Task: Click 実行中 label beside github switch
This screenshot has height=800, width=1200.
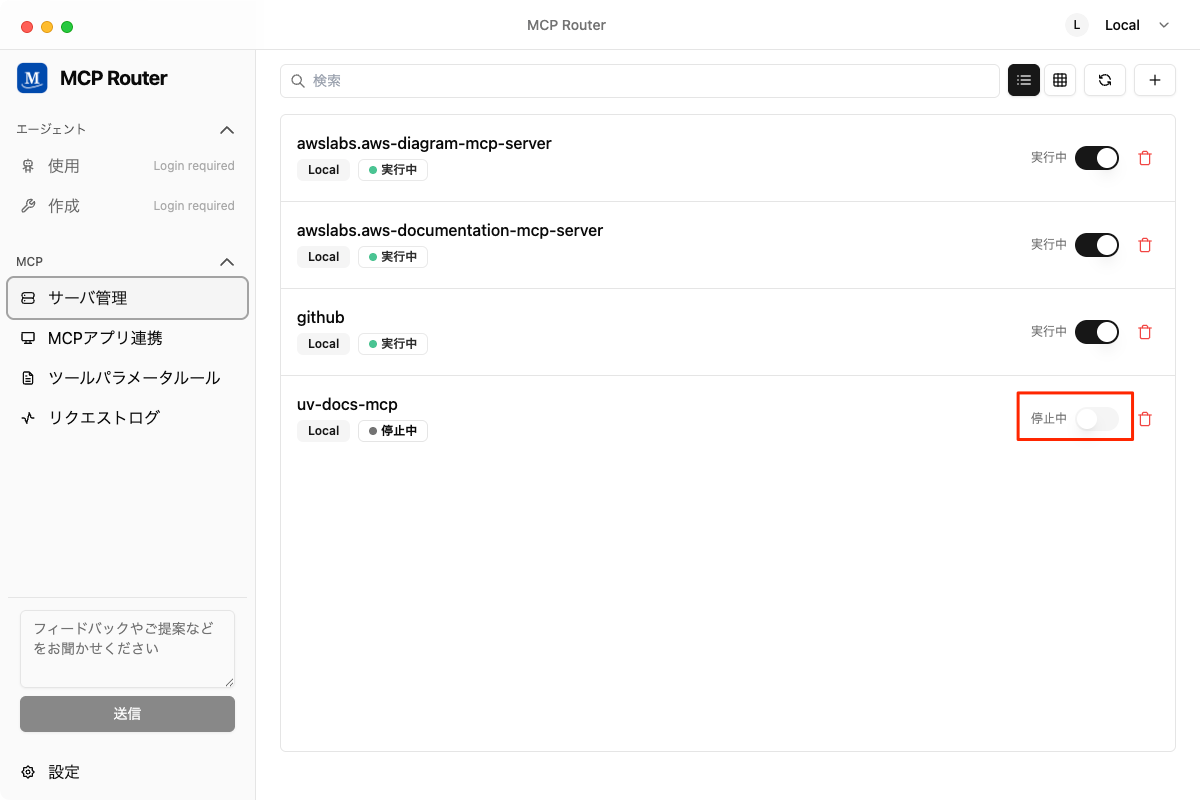Action: (1049, 331)
